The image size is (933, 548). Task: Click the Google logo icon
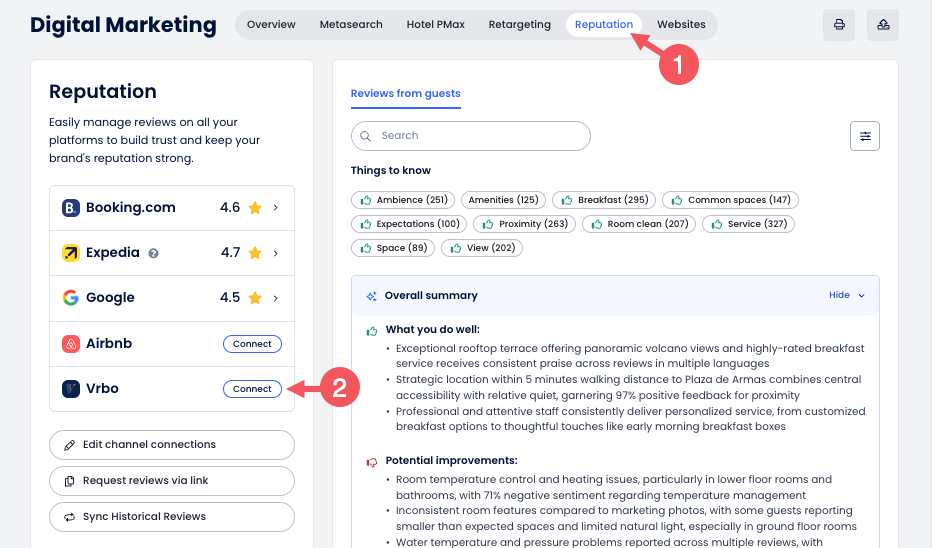[x=71, y=298]
